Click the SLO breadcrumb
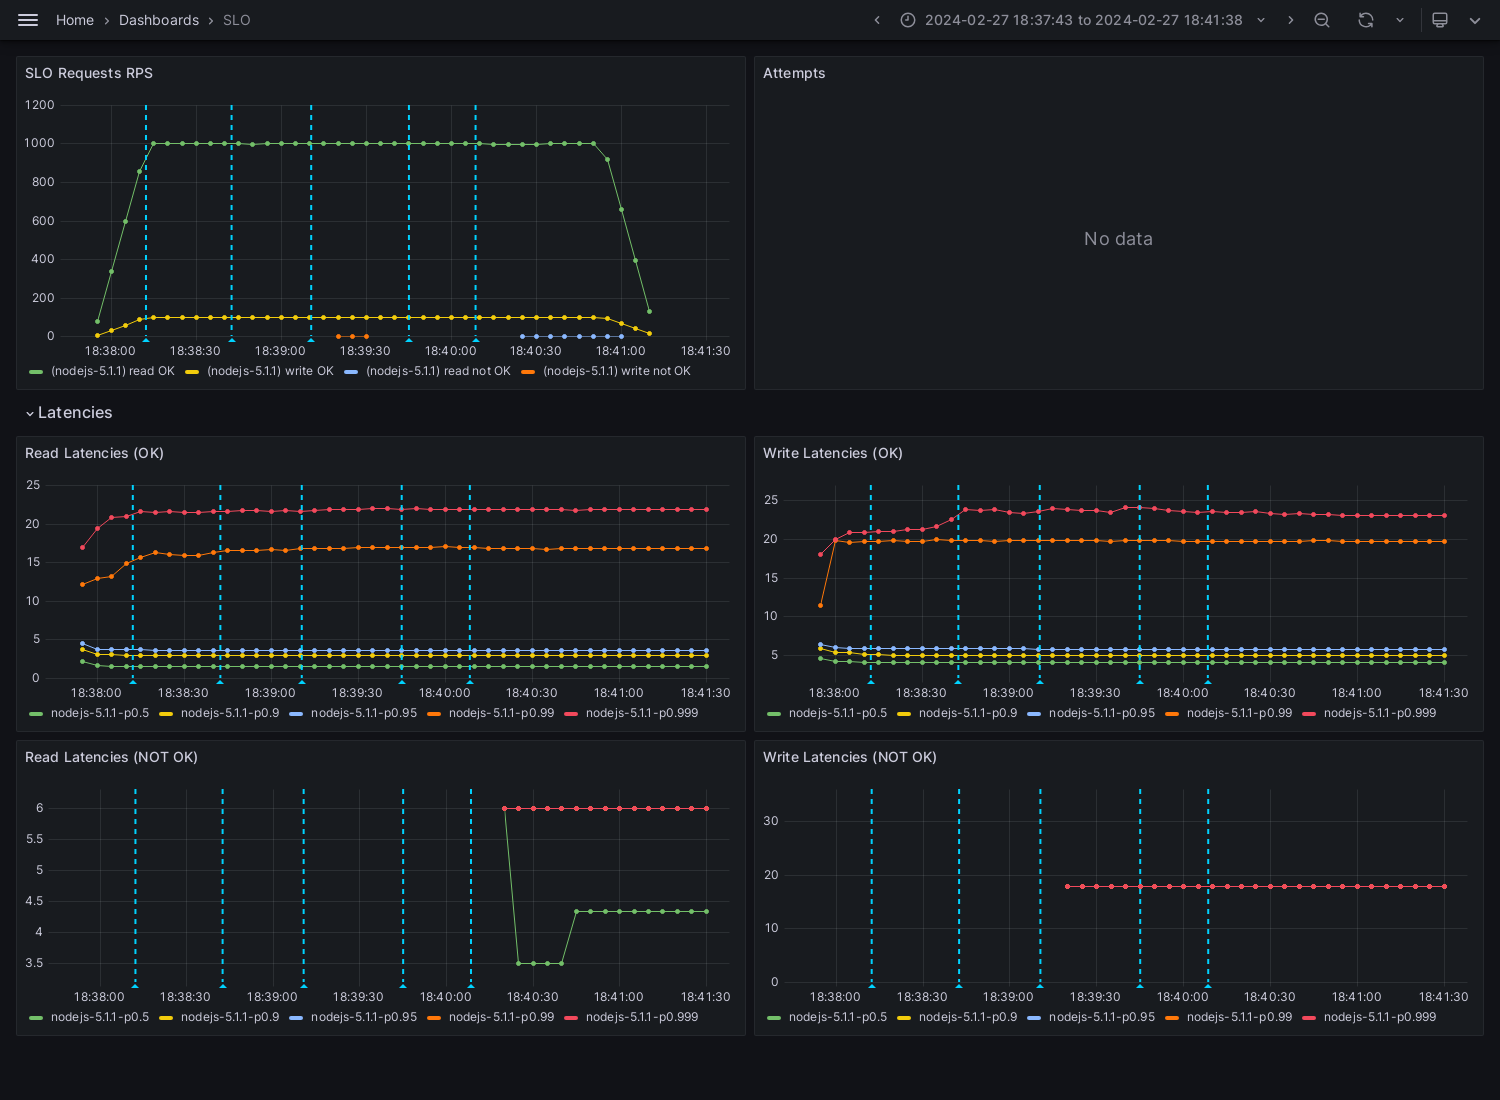The width and height of the screenshot is (1500, 1100). [x=237, y=20]
